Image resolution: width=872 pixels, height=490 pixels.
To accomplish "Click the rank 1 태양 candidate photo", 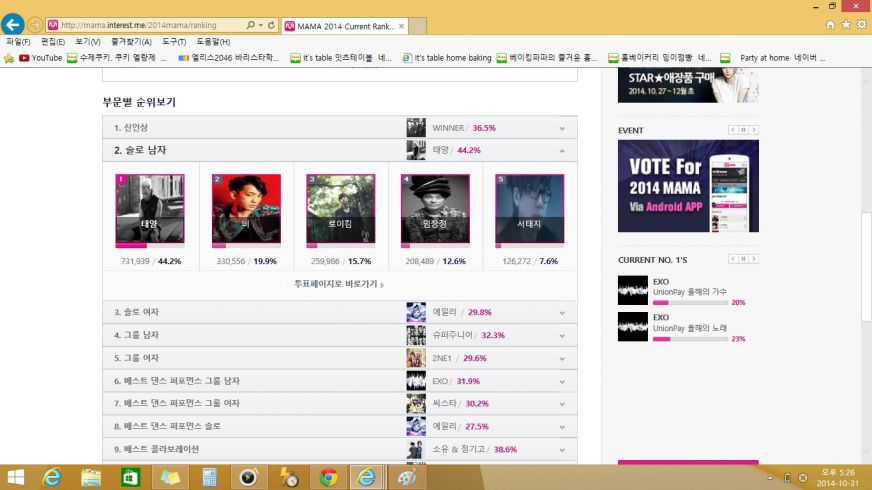I will pyautogui.click(x=150, y=209).
